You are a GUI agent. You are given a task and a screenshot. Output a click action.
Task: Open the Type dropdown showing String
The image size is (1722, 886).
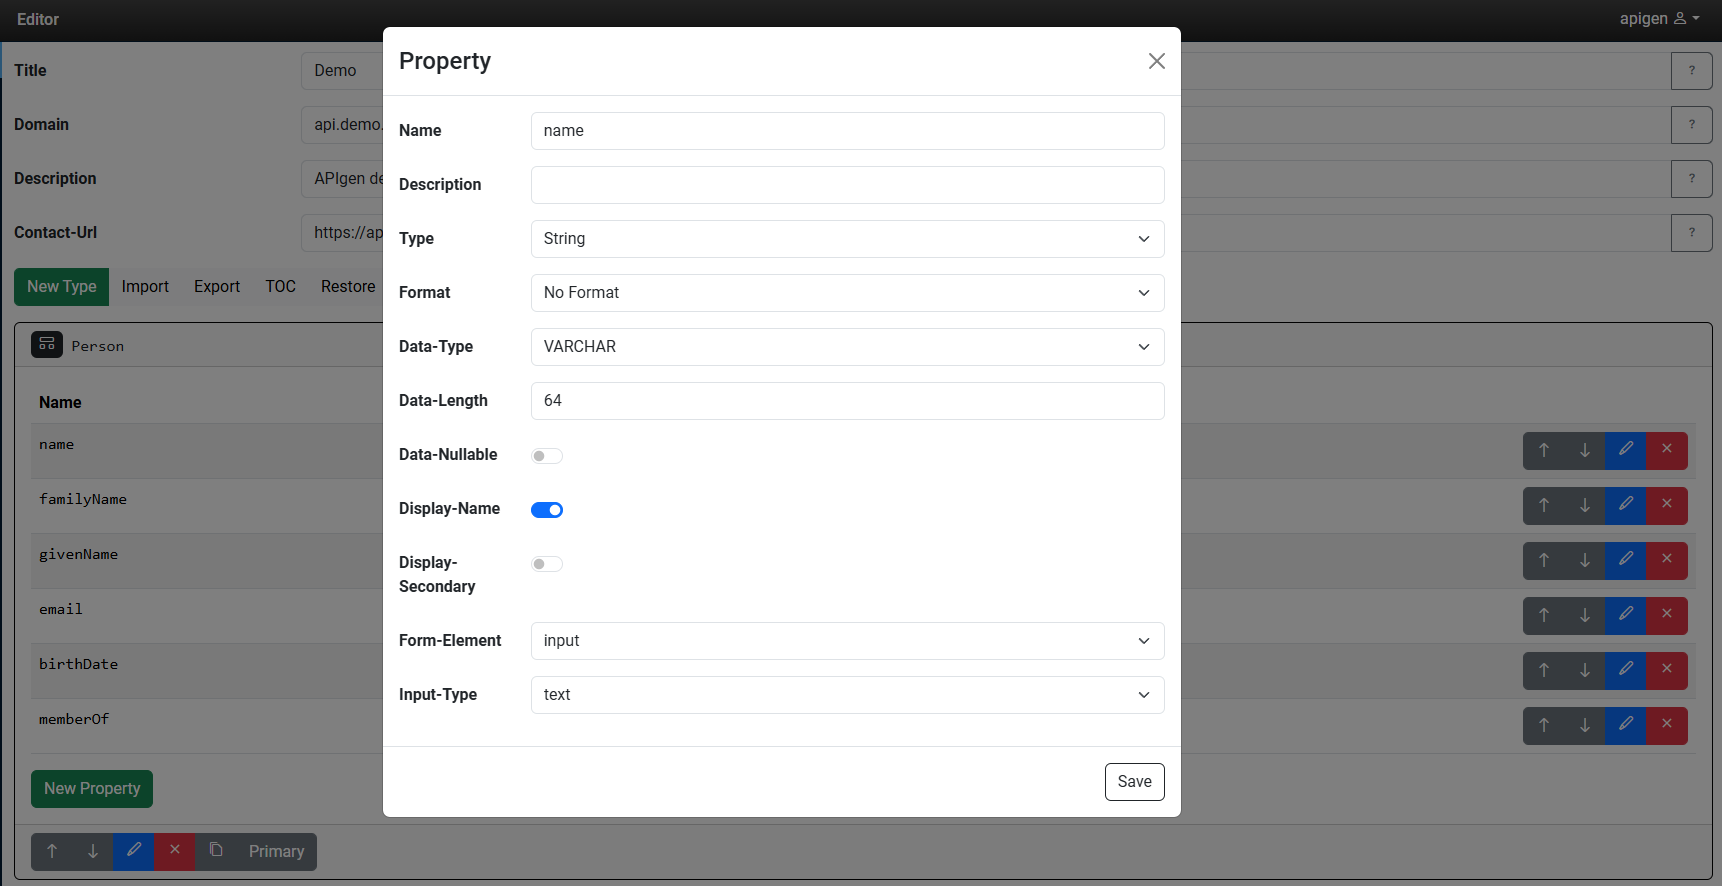[x=847, y=239]
